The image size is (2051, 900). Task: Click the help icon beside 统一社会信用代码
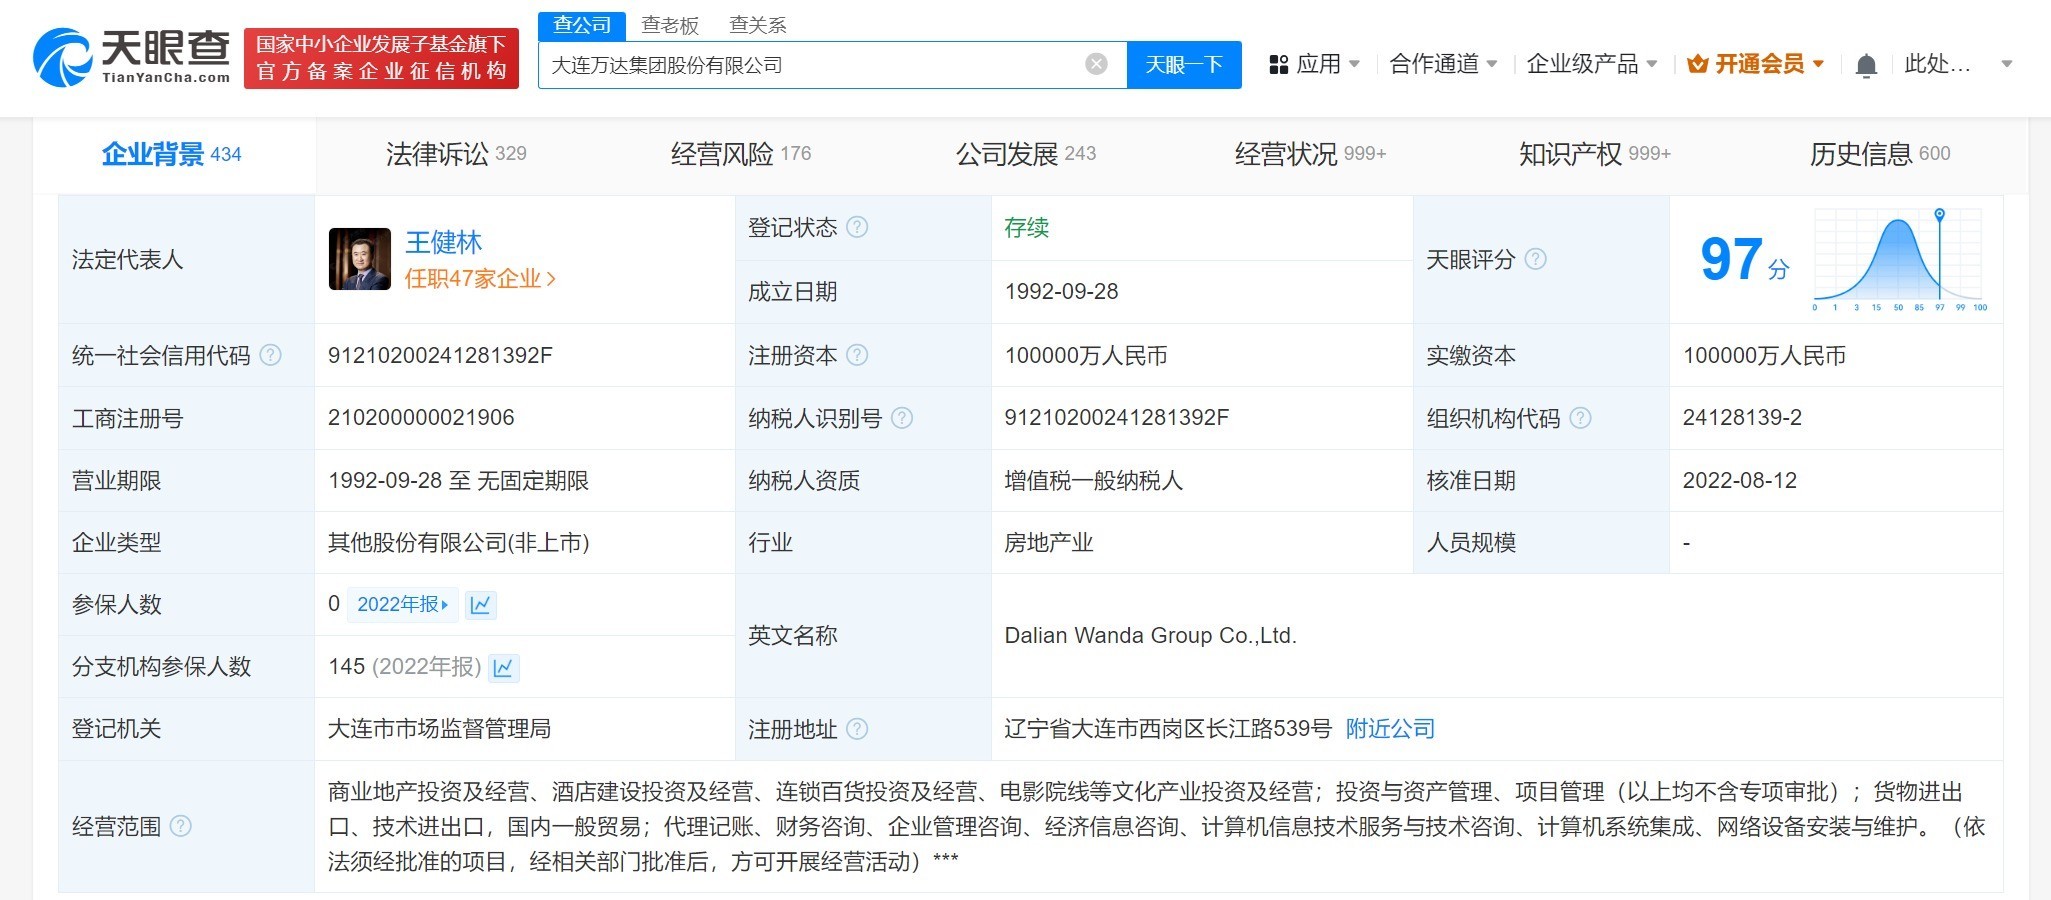pyautogui.click(x=270, y=355)
